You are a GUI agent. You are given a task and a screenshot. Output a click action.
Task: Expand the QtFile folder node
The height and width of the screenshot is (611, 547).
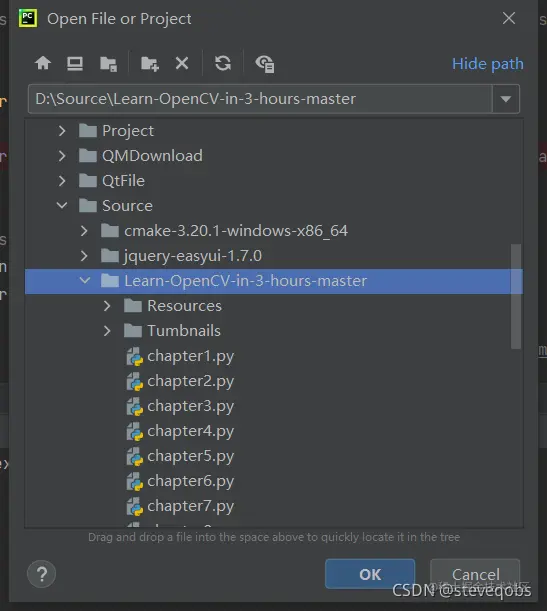click(x=62, y=181)
